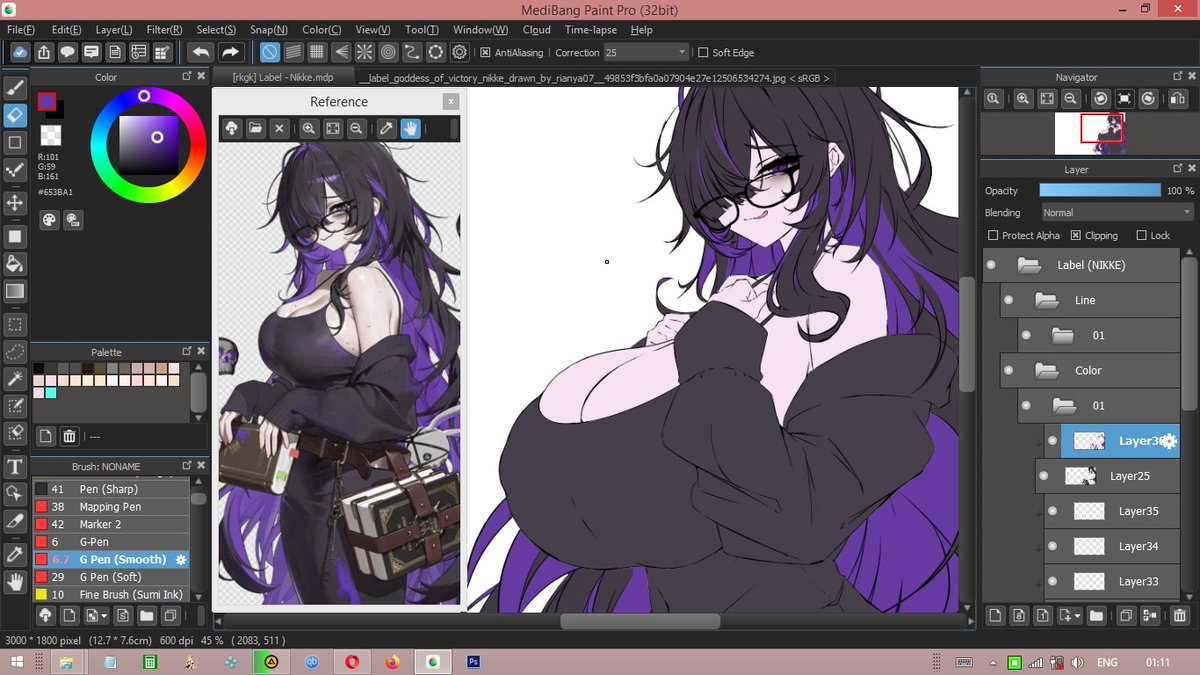Select the Eyedropper tool

(15, 551)
